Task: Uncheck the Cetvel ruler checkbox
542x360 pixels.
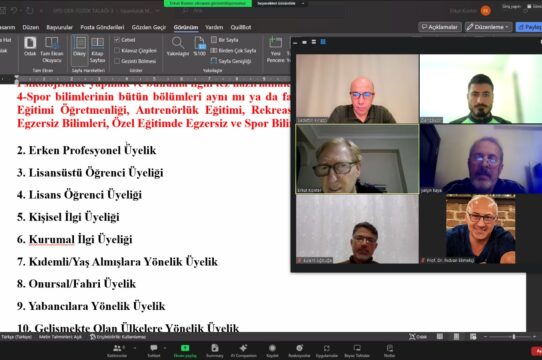Action: 117,40
